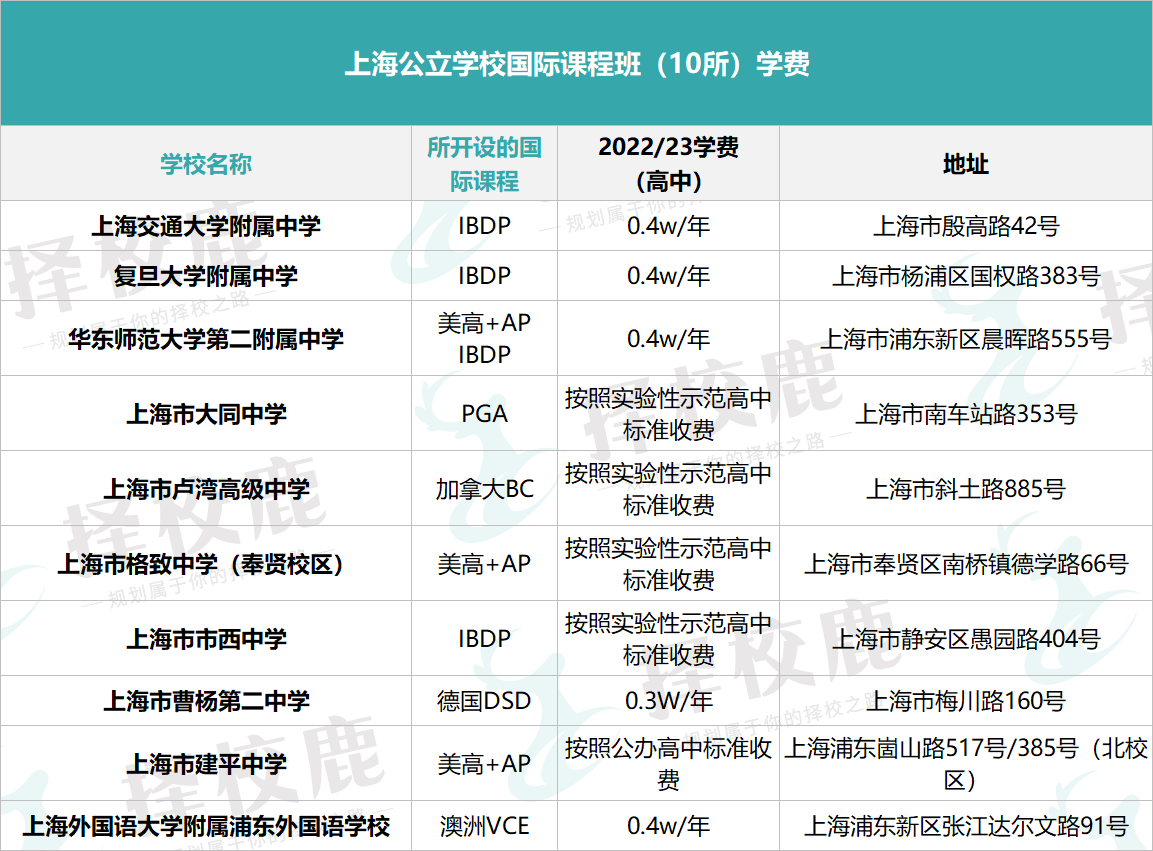Click the 0.3W/年 fee cell
The width and height of the screenshot is (1153, 851).
coord(668,701)
